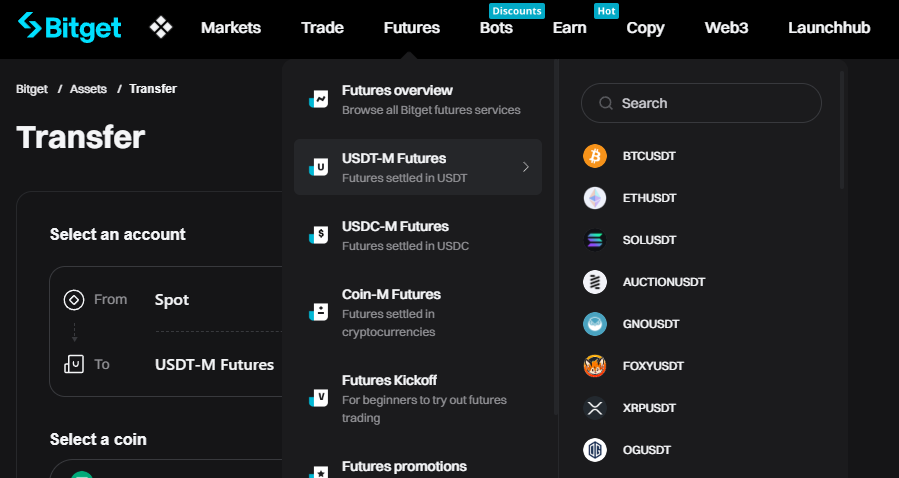
Task: Go to Bitget breadcrumb link
Action: 32,89
